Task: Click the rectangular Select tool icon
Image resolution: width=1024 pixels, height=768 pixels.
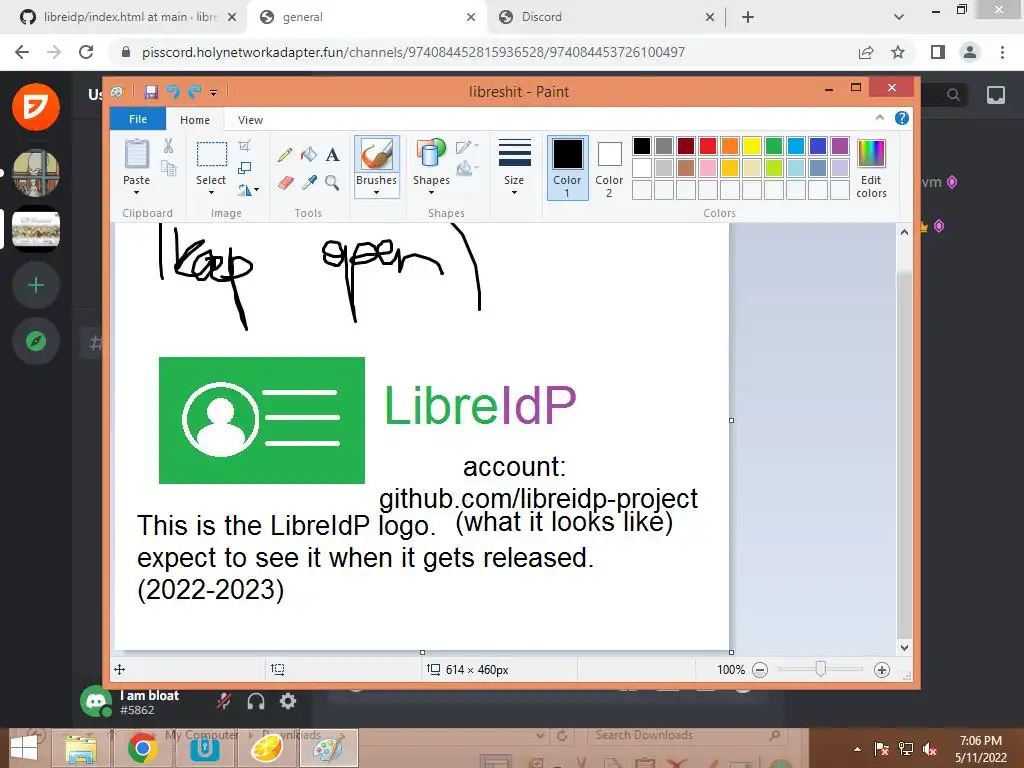Action: (212, 155)
